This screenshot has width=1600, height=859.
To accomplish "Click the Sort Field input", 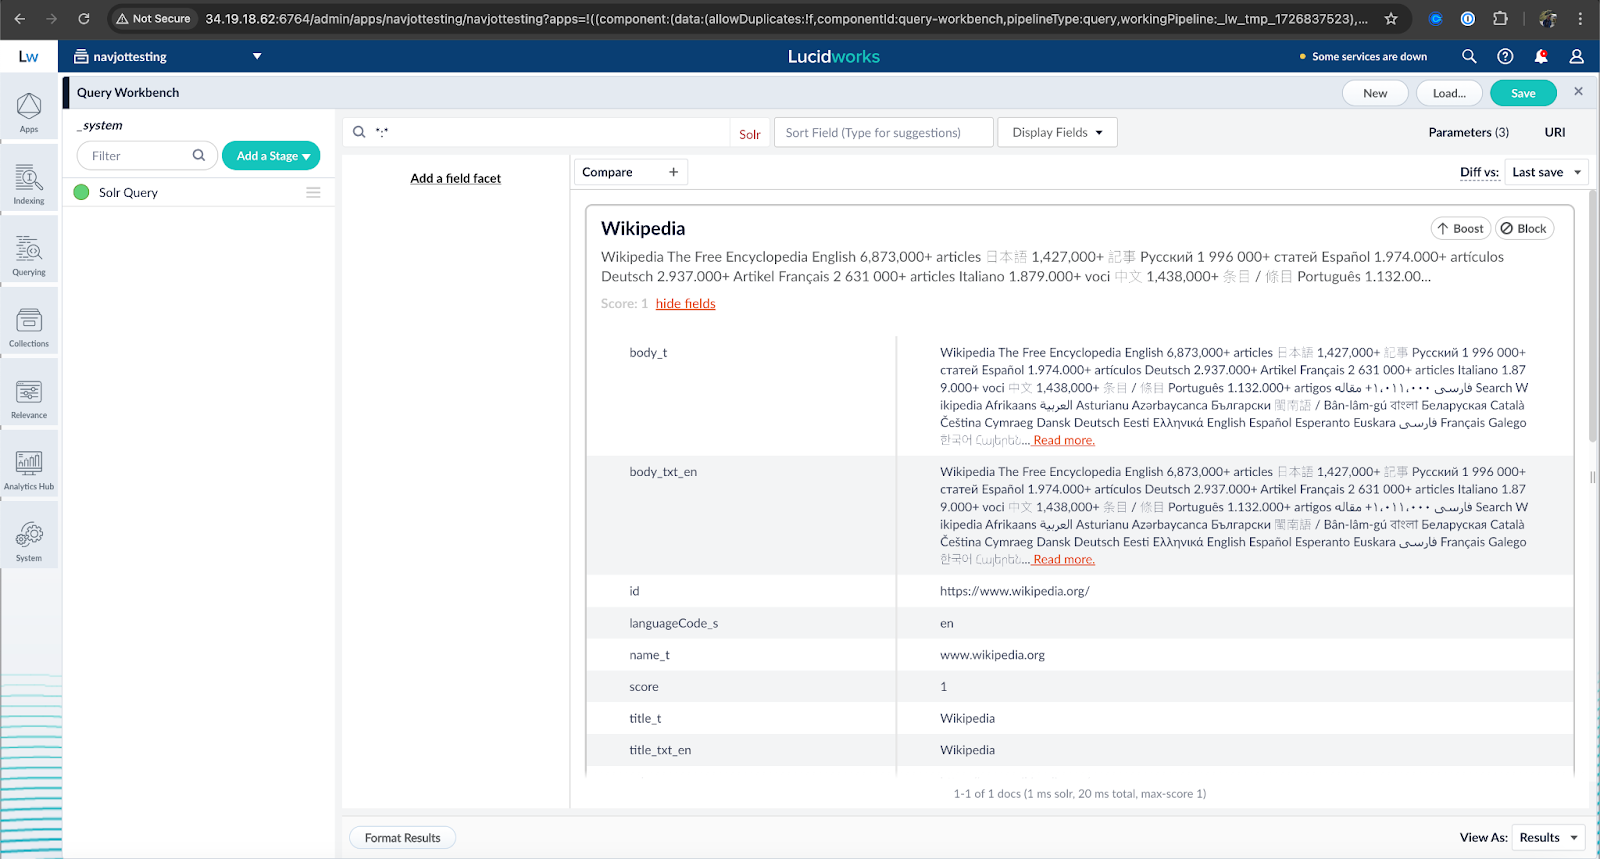I will tap(884, 132).
